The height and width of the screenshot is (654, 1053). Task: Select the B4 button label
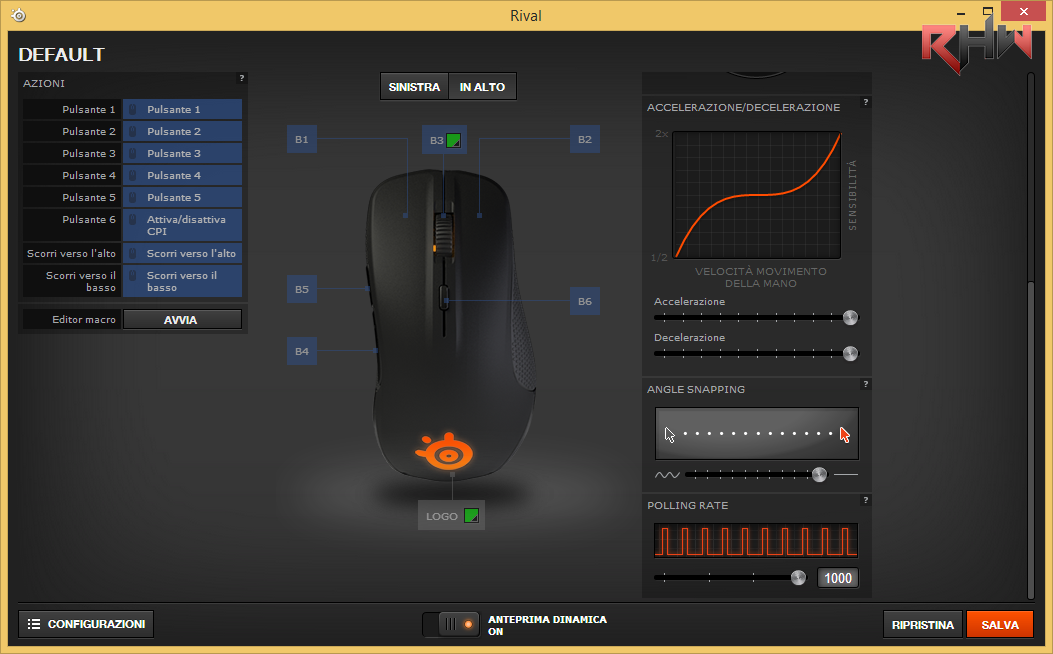pos(302,351)
